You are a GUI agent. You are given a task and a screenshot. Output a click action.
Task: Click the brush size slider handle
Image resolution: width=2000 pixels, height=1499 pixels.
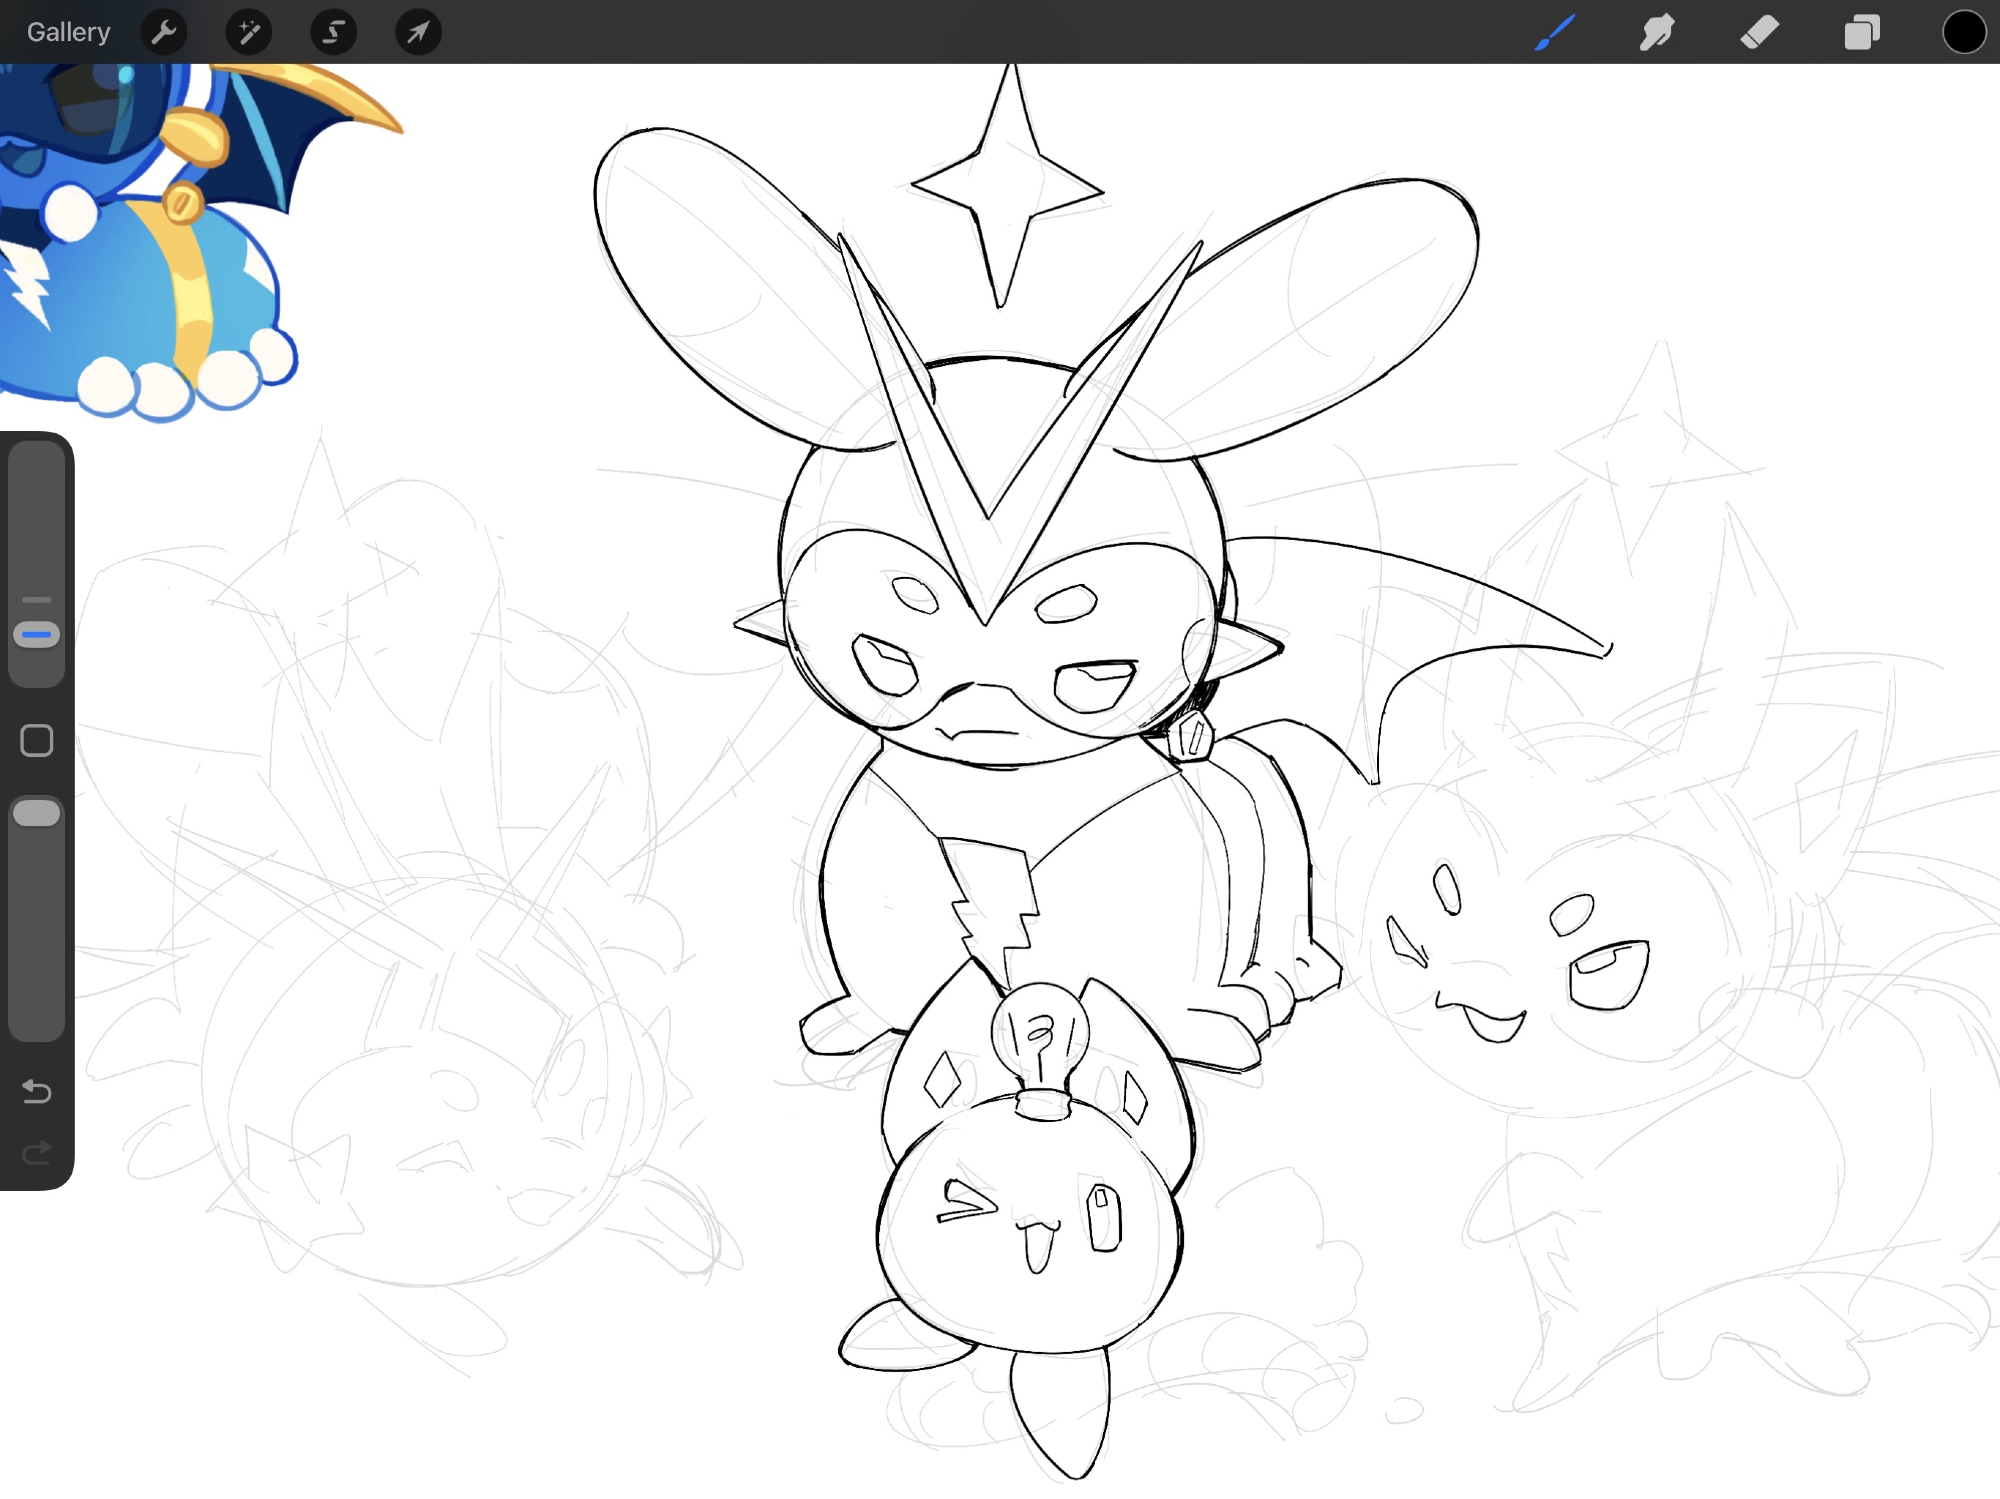click(37, 635)
